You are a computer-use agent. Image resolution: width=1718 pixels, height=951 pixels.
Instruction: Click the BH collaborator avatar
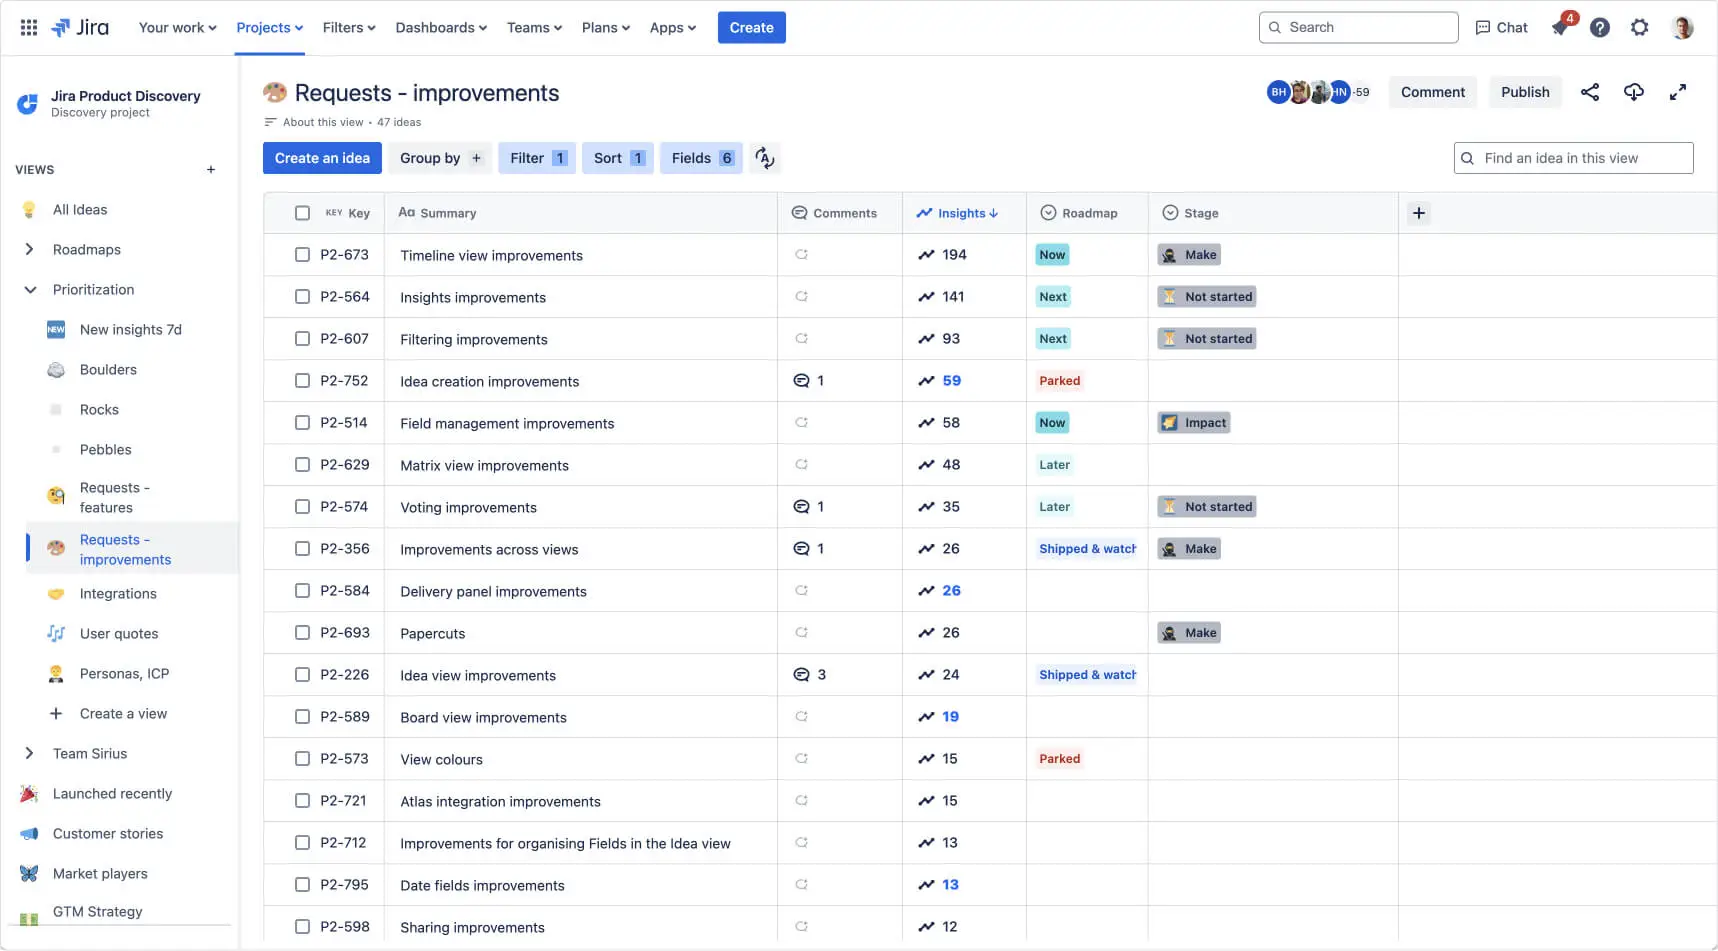1278,92
